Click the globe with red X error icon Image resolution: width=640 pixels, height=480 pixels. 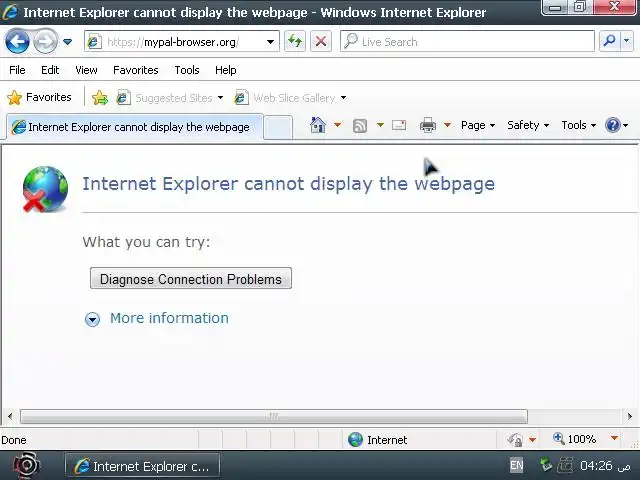click(x=45, y=189)
